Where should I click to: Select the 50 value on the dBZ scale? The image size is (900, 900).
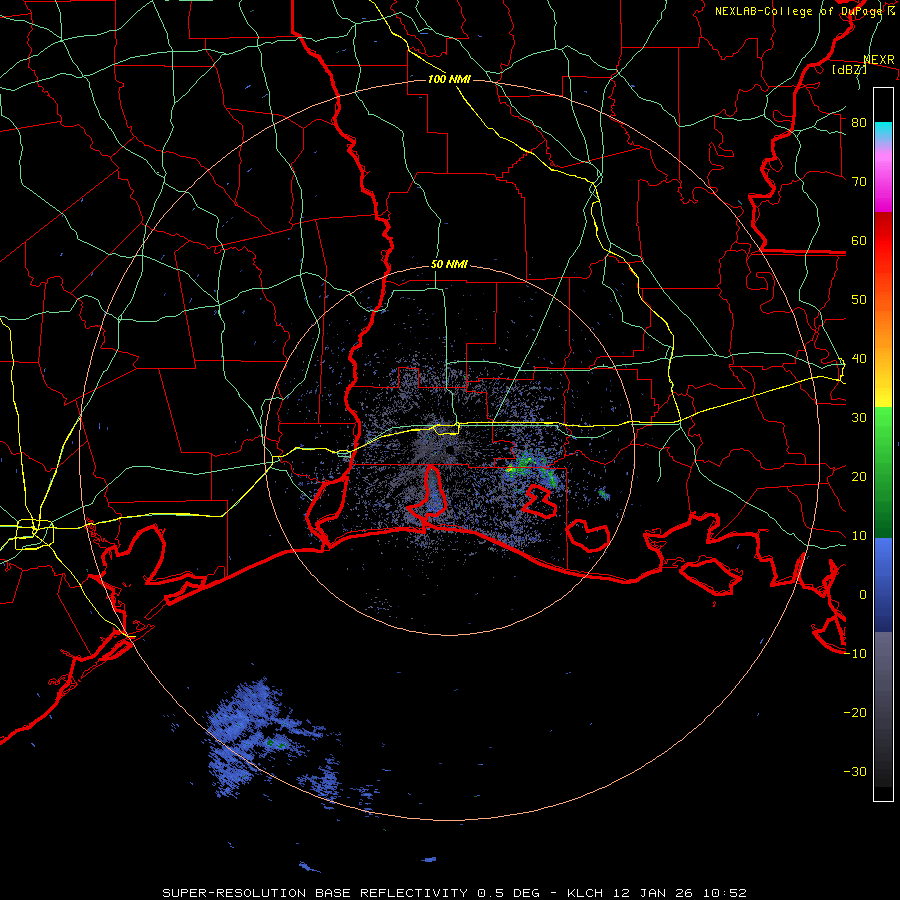[859, 300]
